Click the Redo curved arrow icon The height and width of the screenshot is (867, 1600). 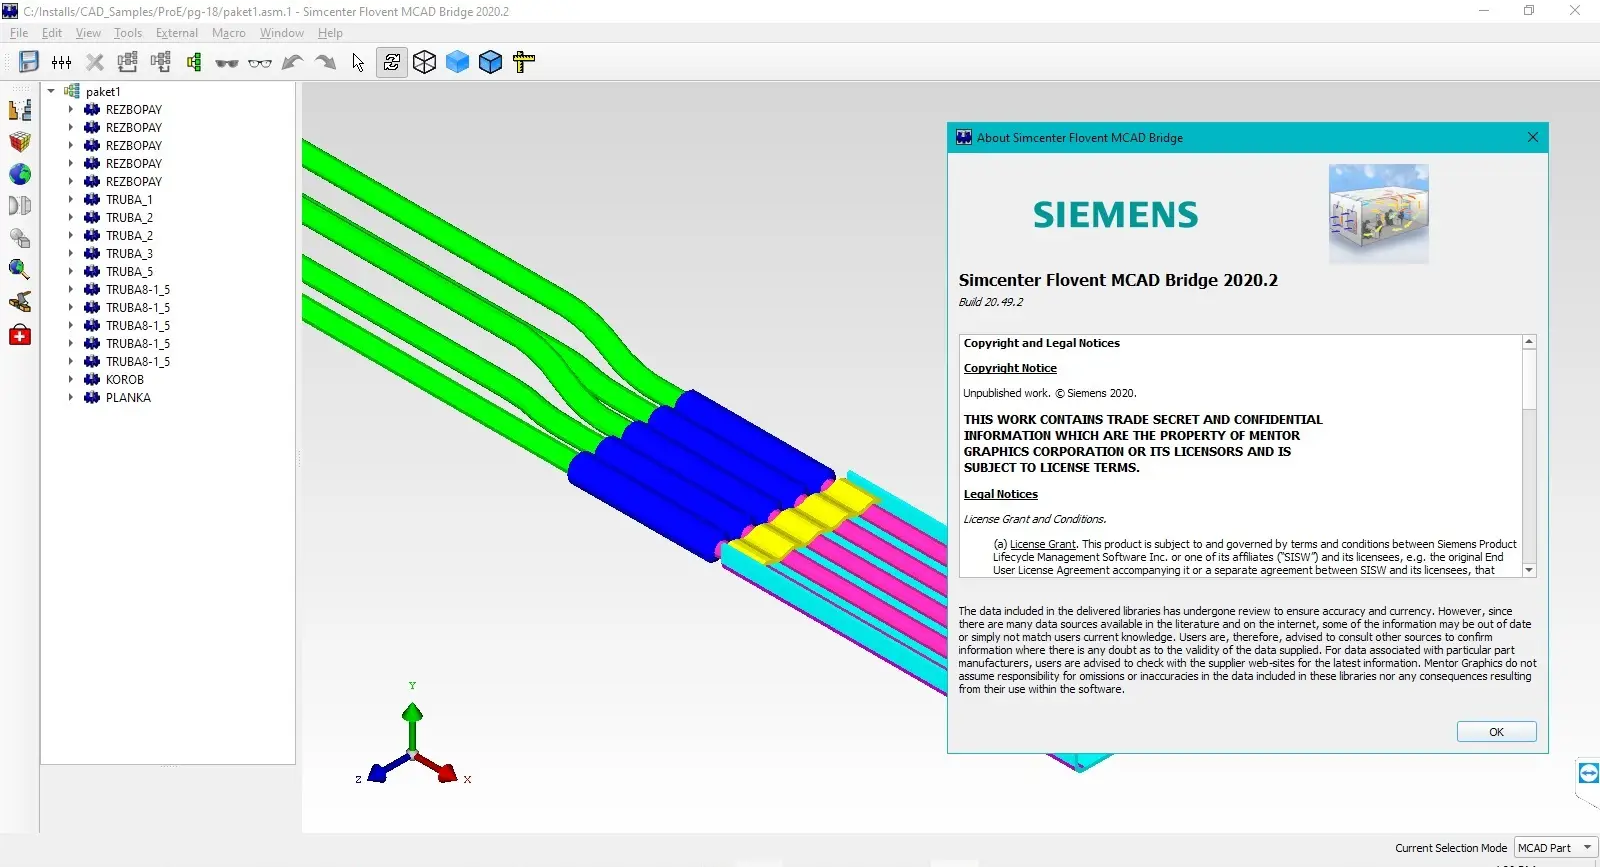[325, 62]
